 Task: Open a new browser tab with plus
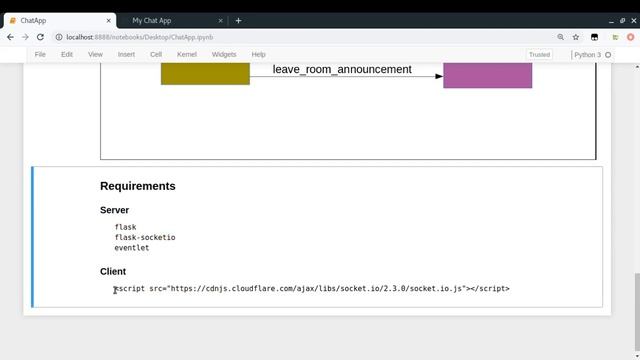click(x=238, y=20)
